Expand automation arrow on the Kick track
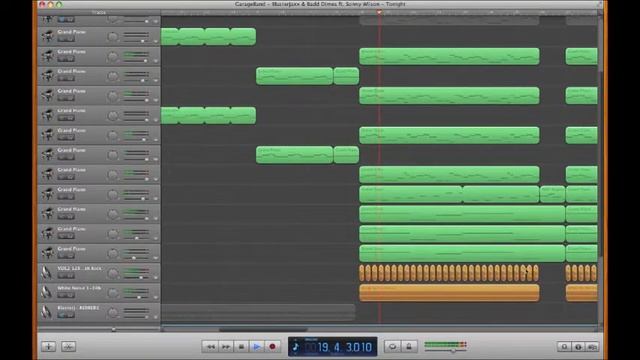Screen dimensions: 640x360 (156, 278)
